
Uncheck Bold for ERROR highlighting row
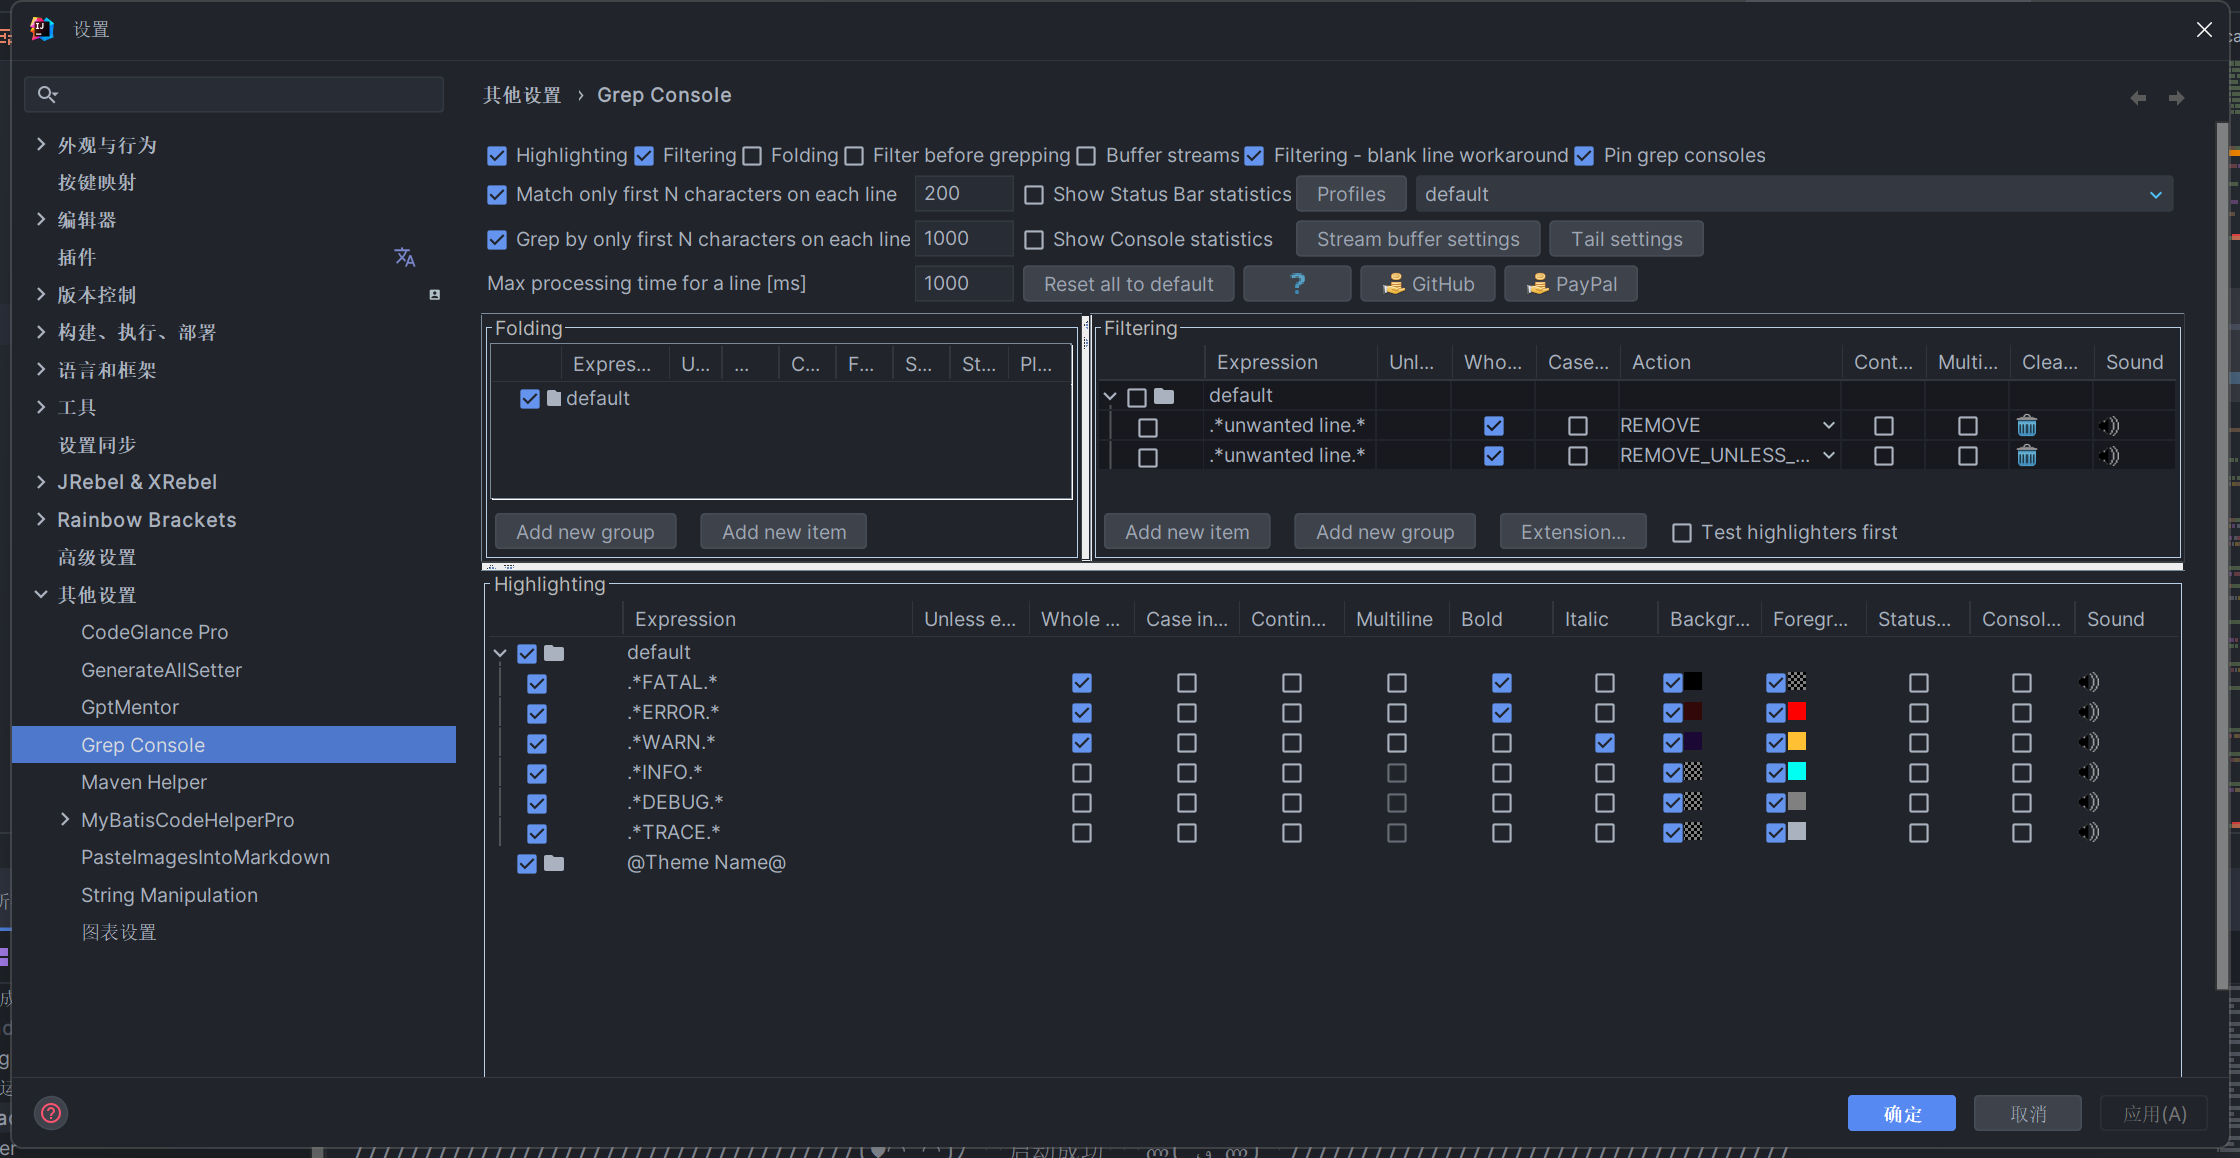tap(1501, 713)
